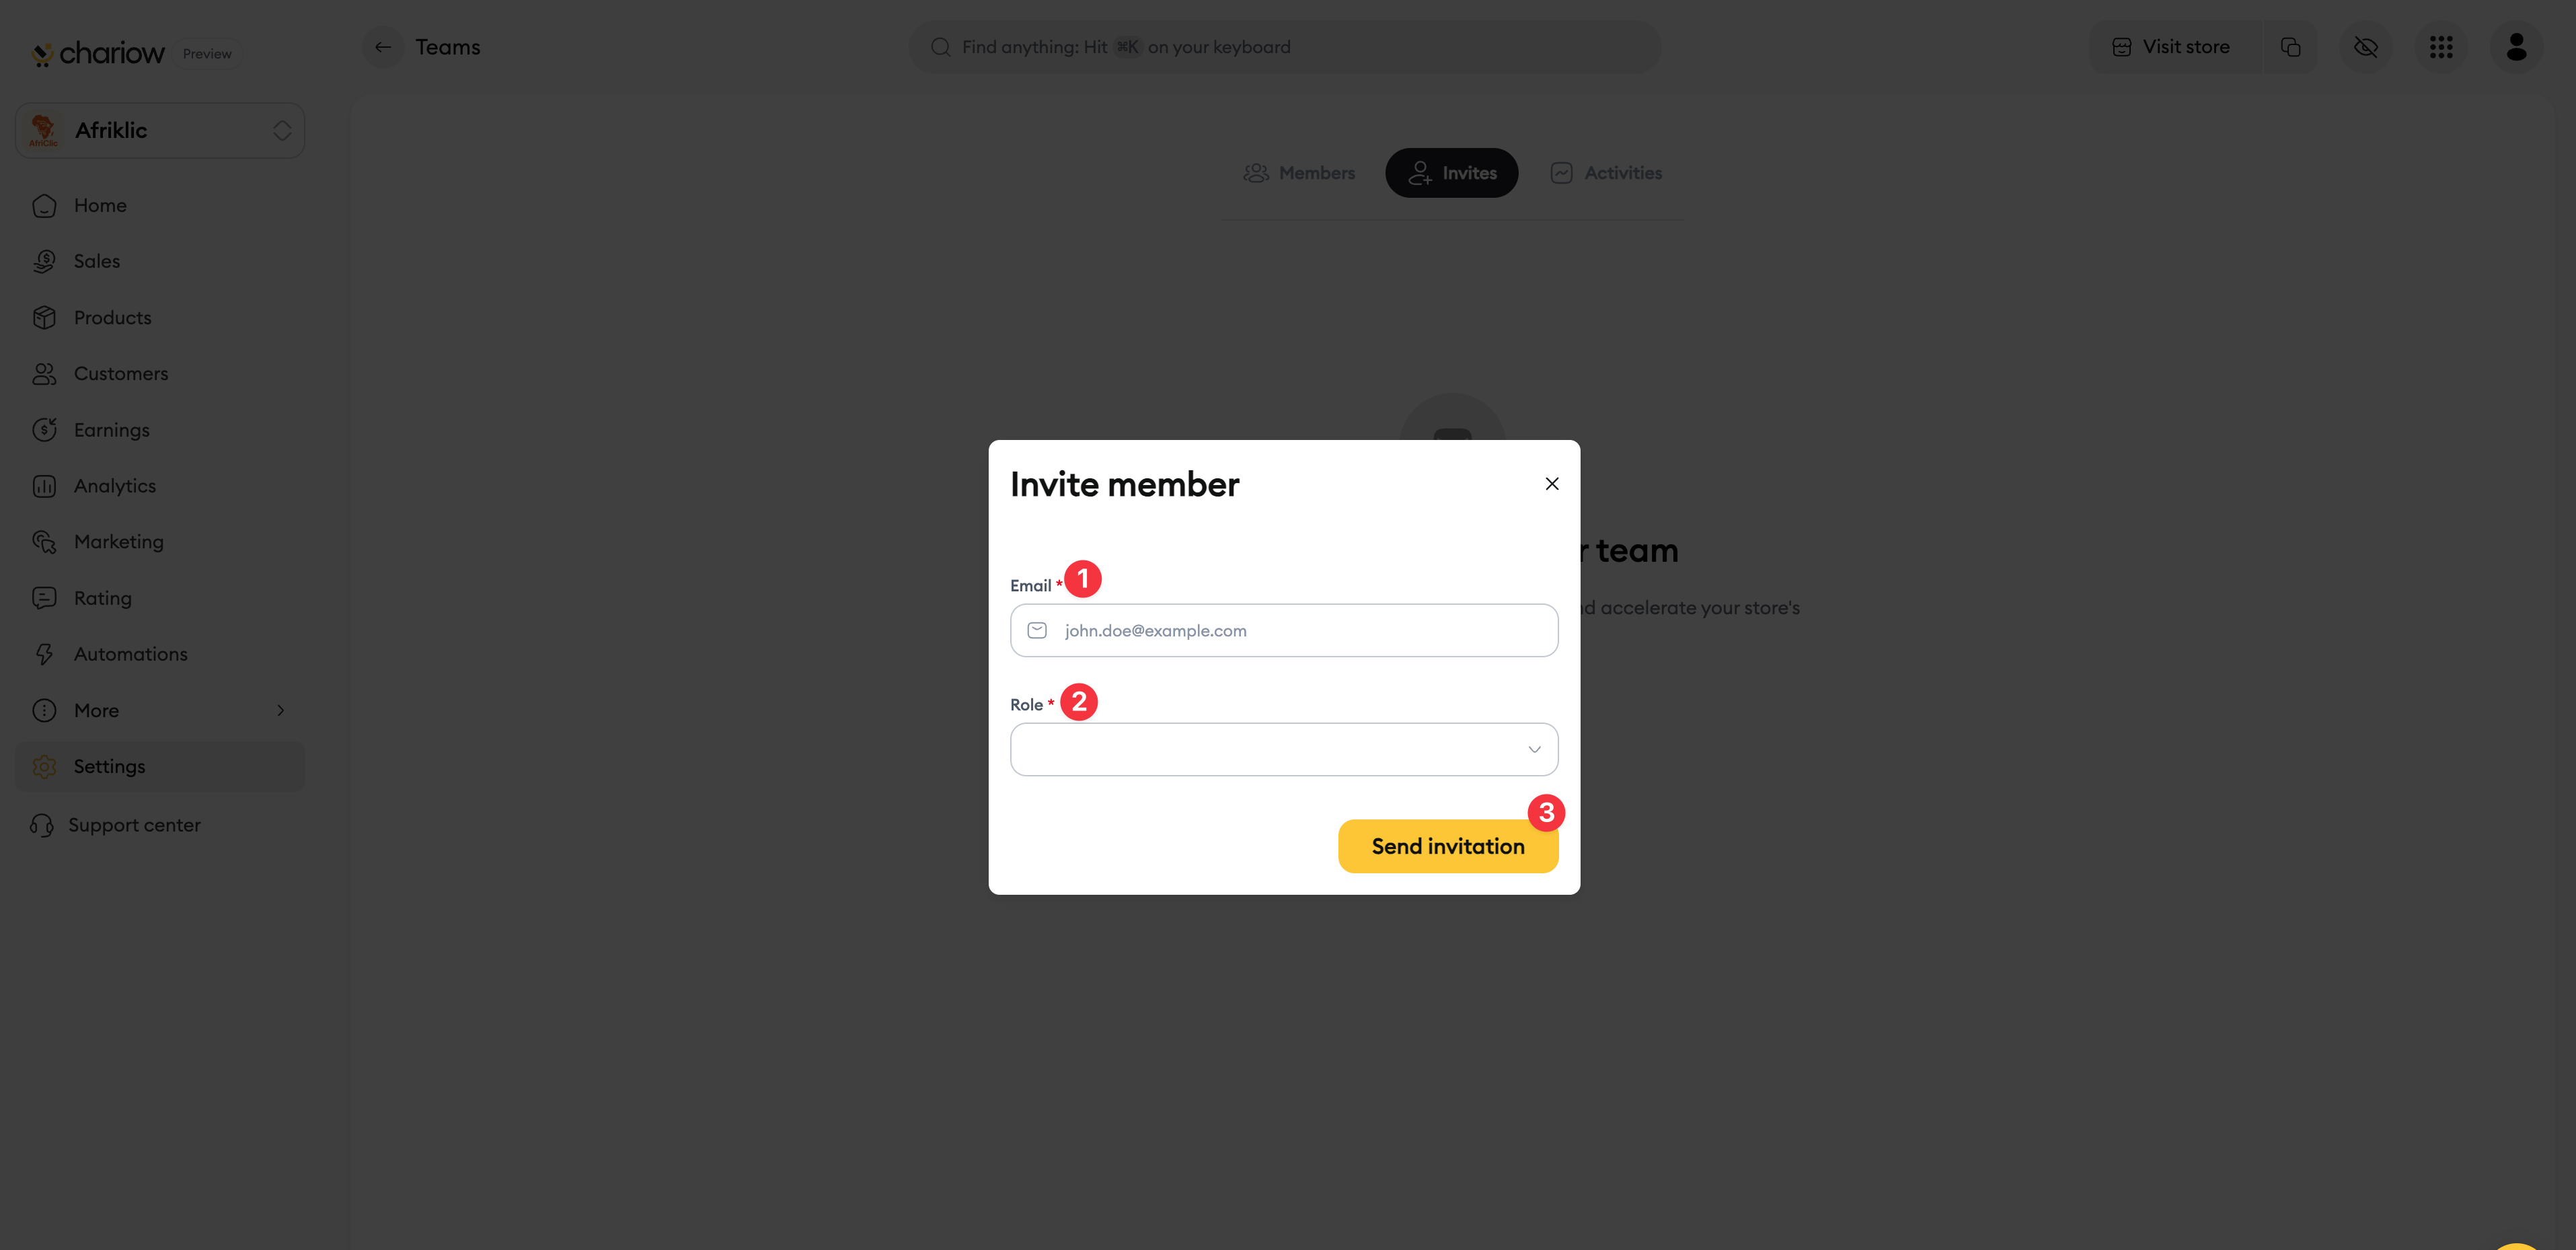The height and width of the screenshot is (1250, 2576).
Task: Open the user profile avatar
Action: tap(2516, 47)
